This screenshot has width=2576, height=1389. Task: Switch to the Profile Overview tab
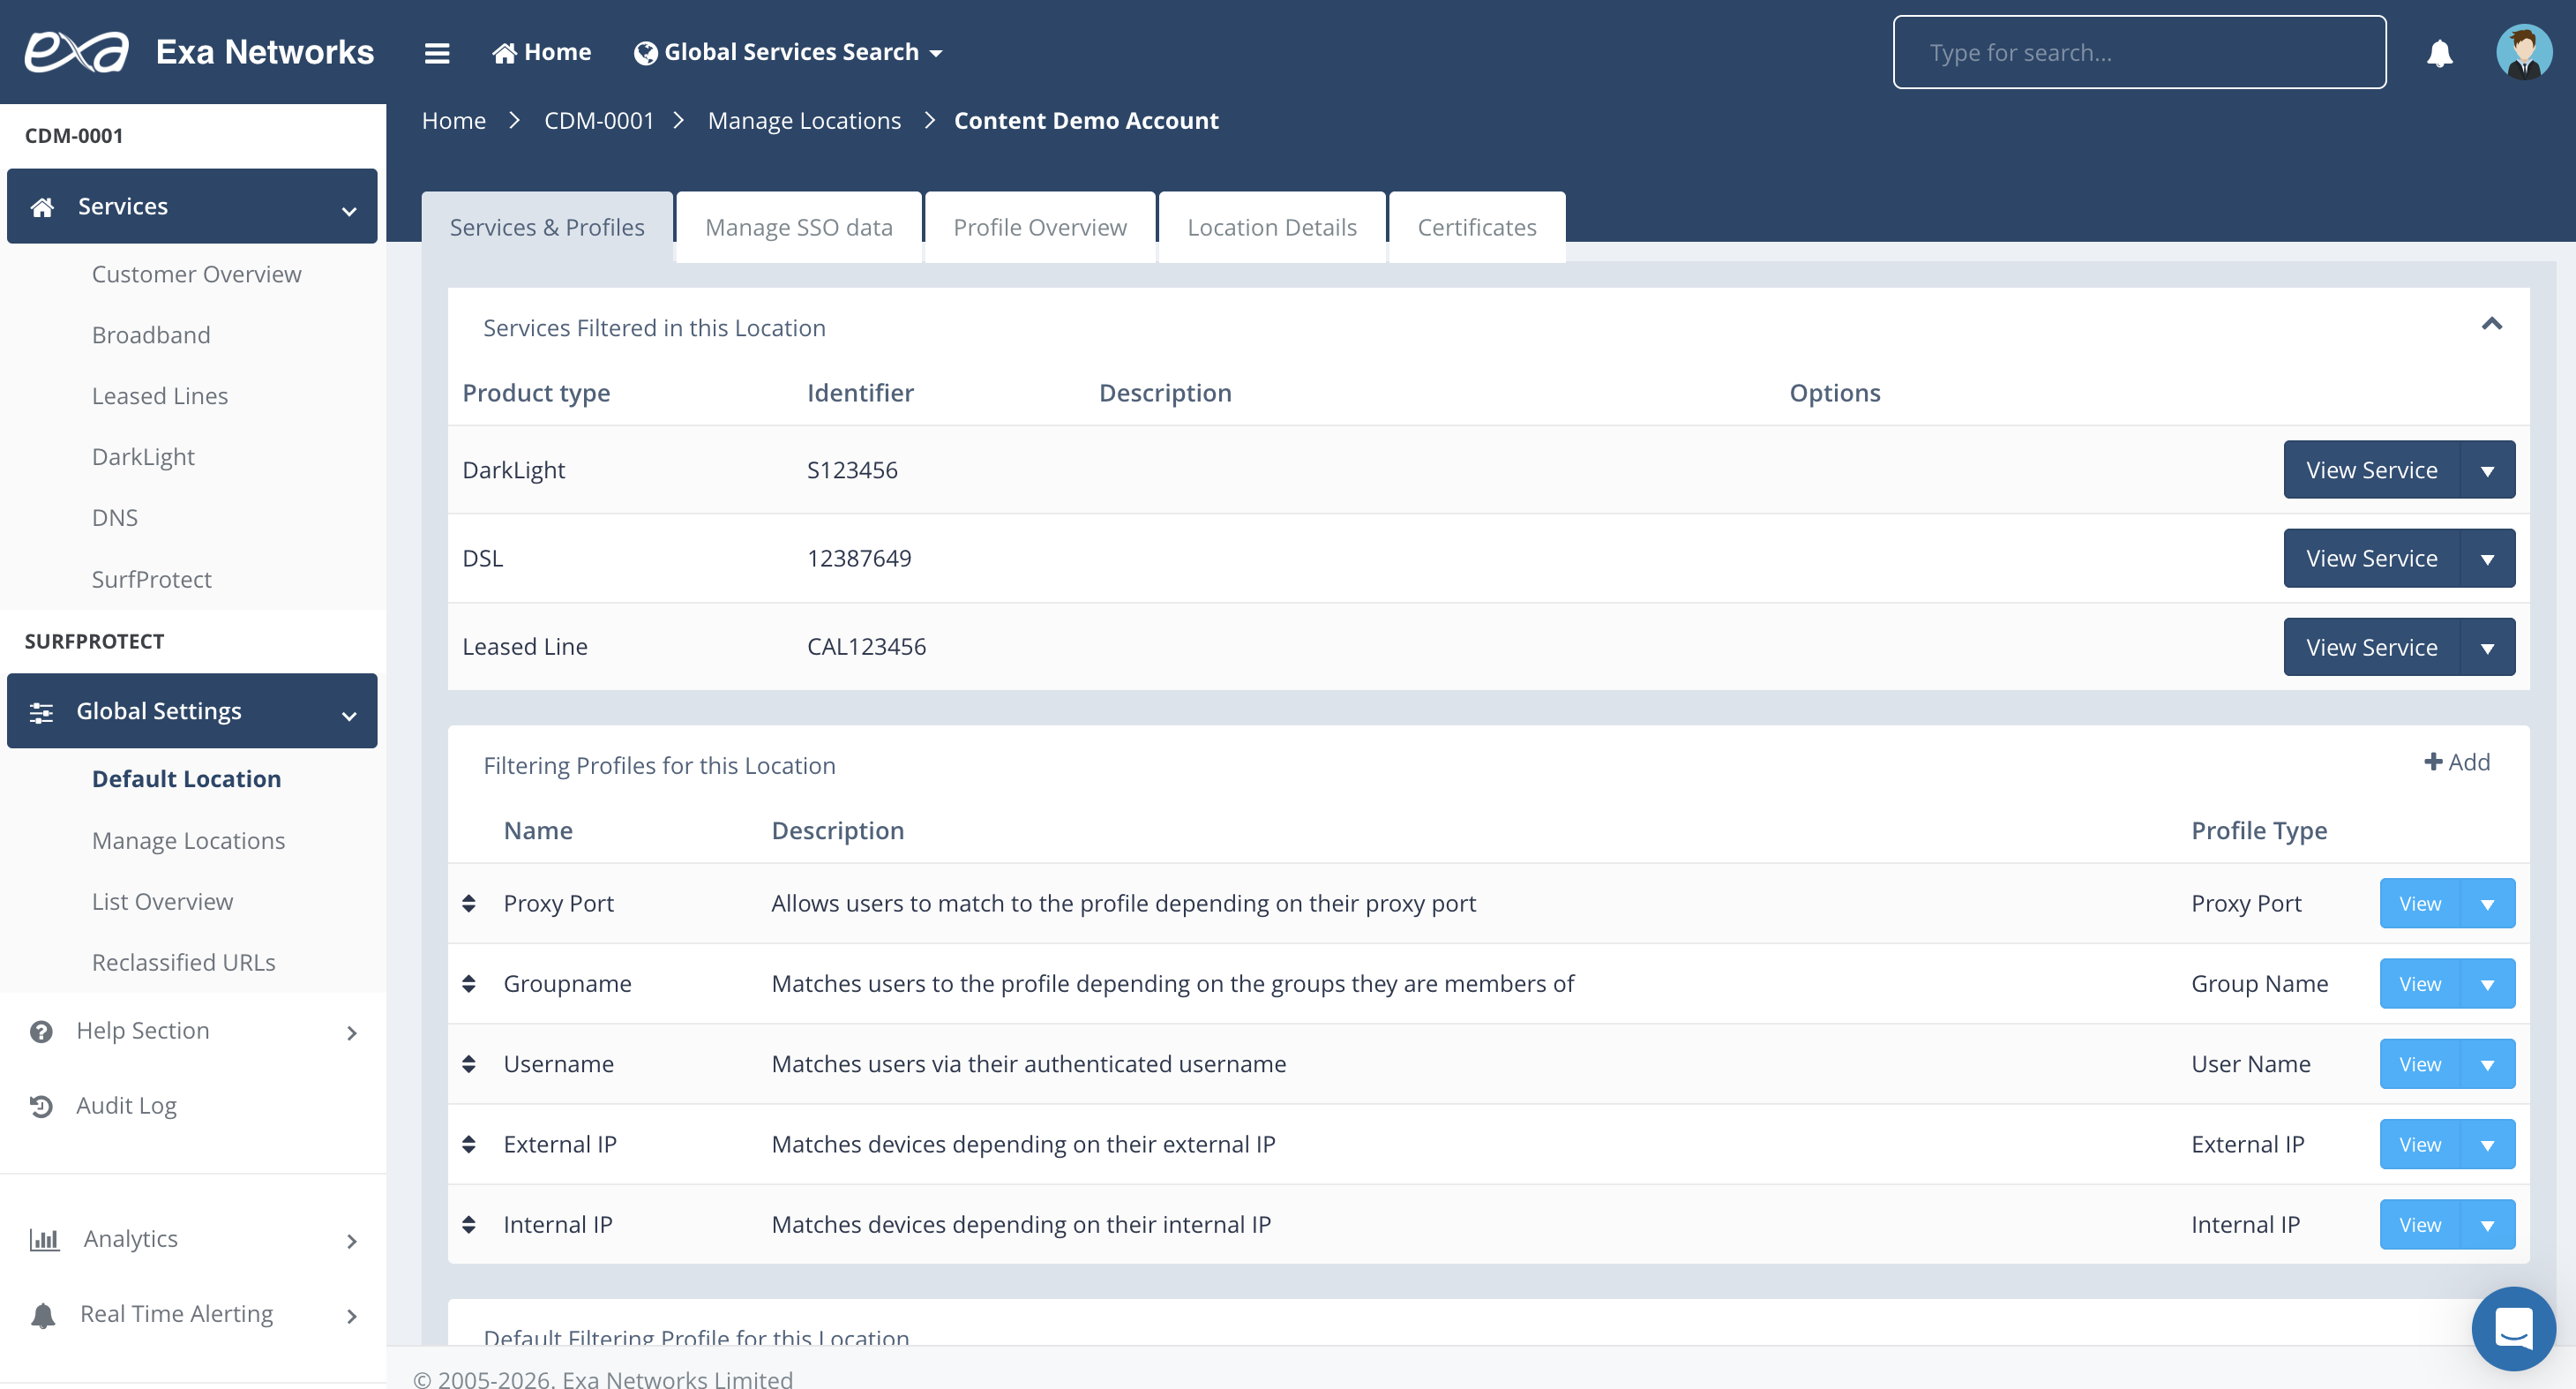coord(1039,227)
